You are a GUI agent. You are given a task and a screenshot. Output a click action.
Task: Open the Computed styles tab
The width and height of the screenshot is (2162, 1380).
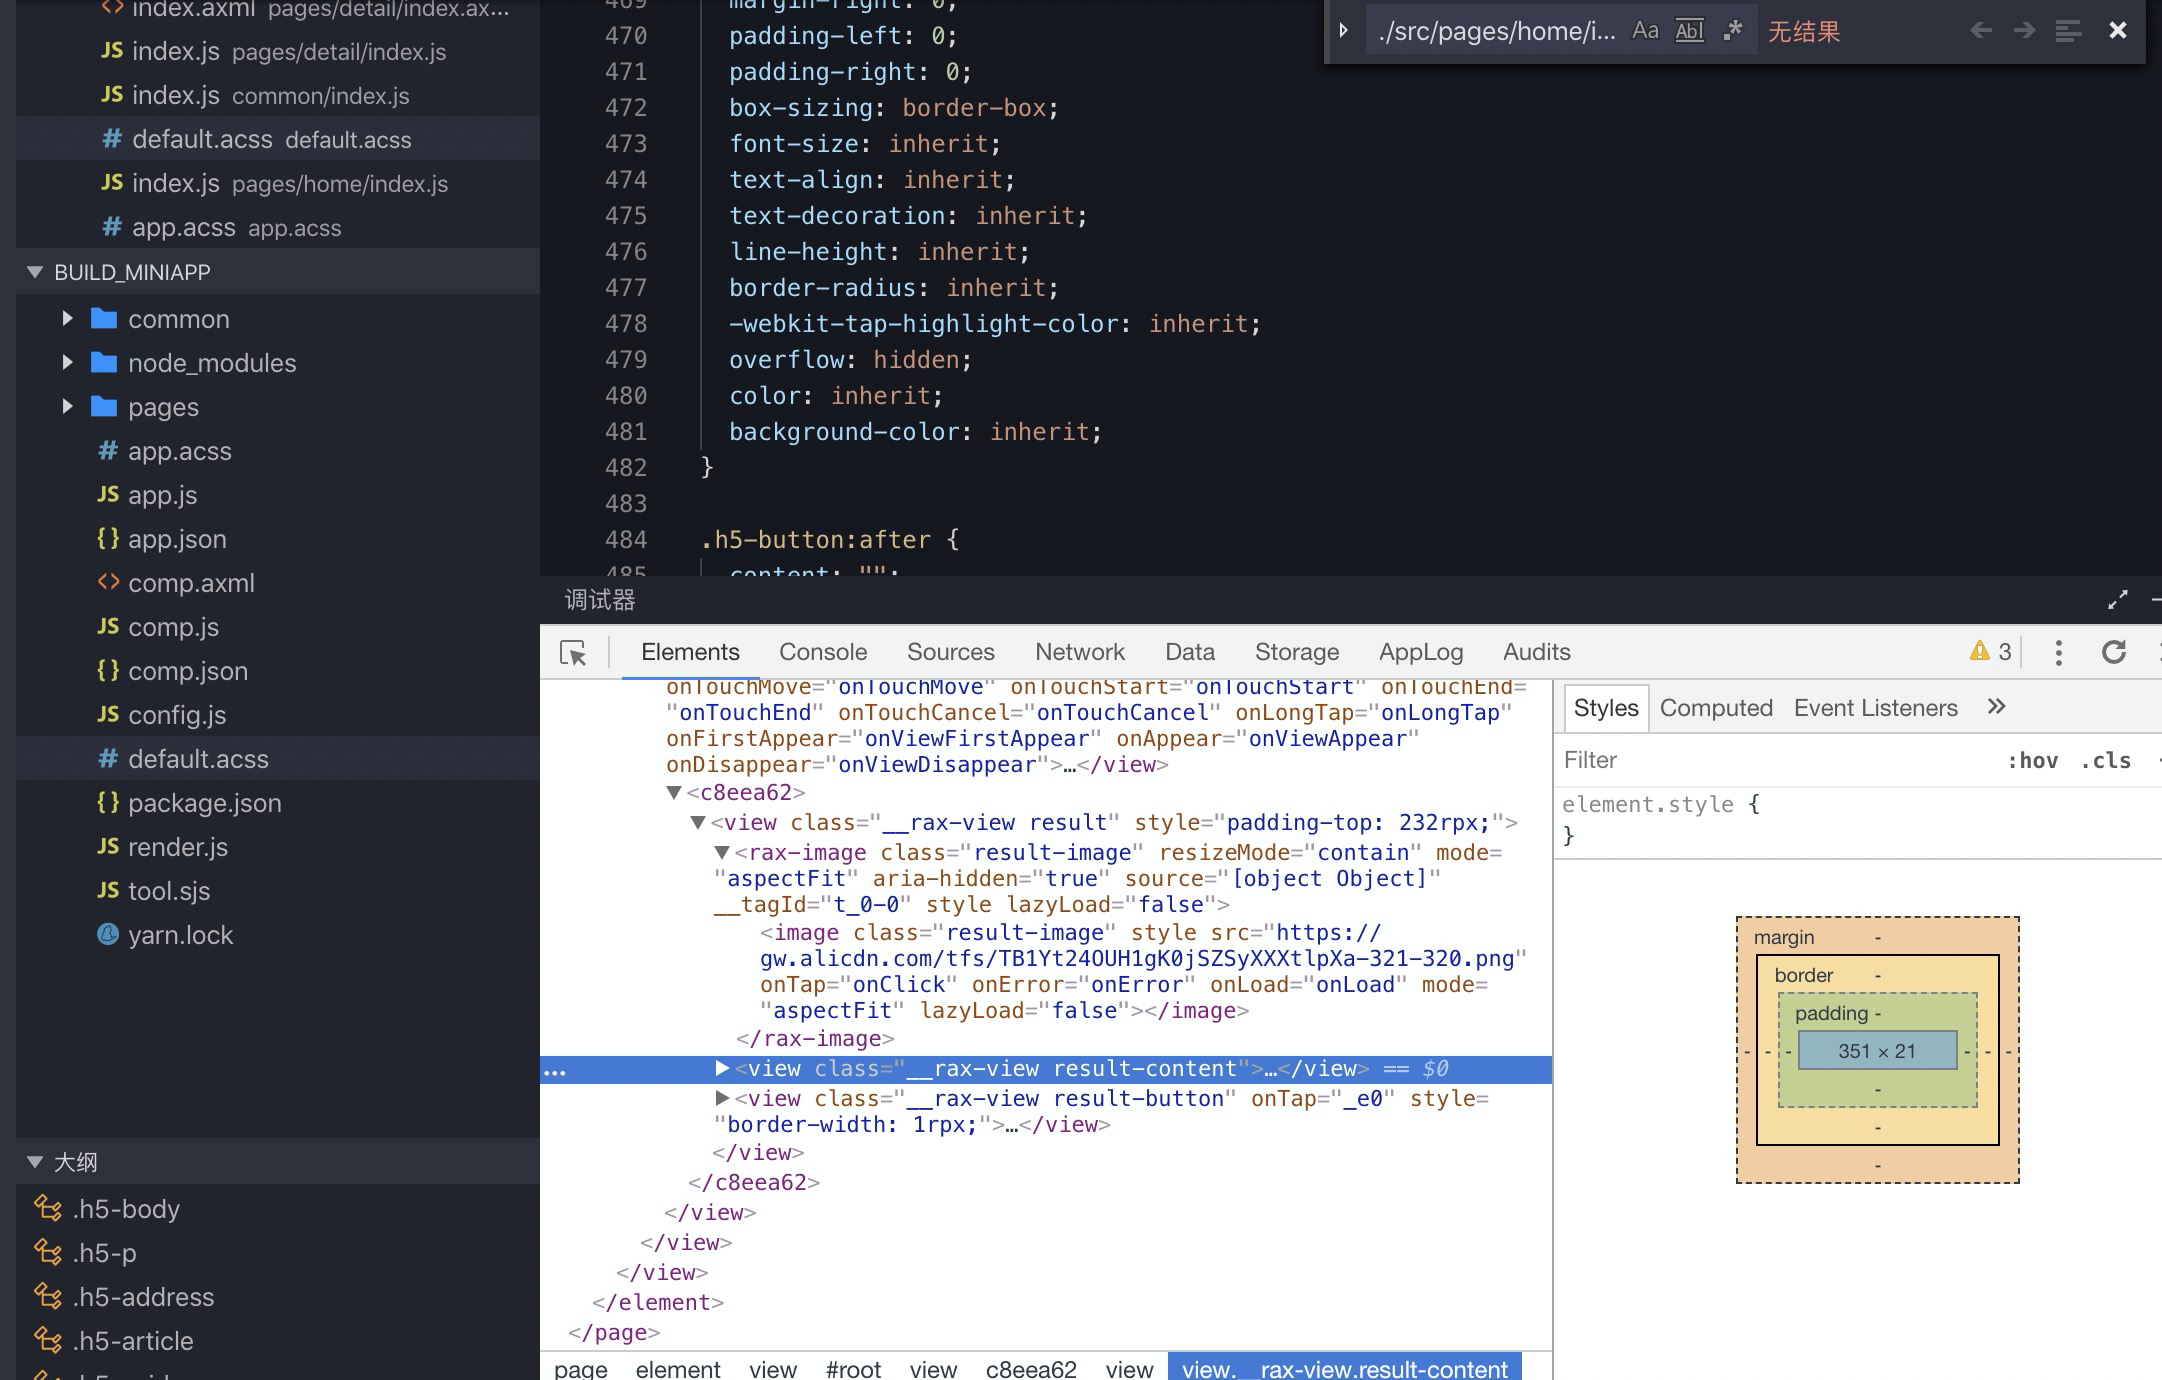click(x=1716, y=708)
